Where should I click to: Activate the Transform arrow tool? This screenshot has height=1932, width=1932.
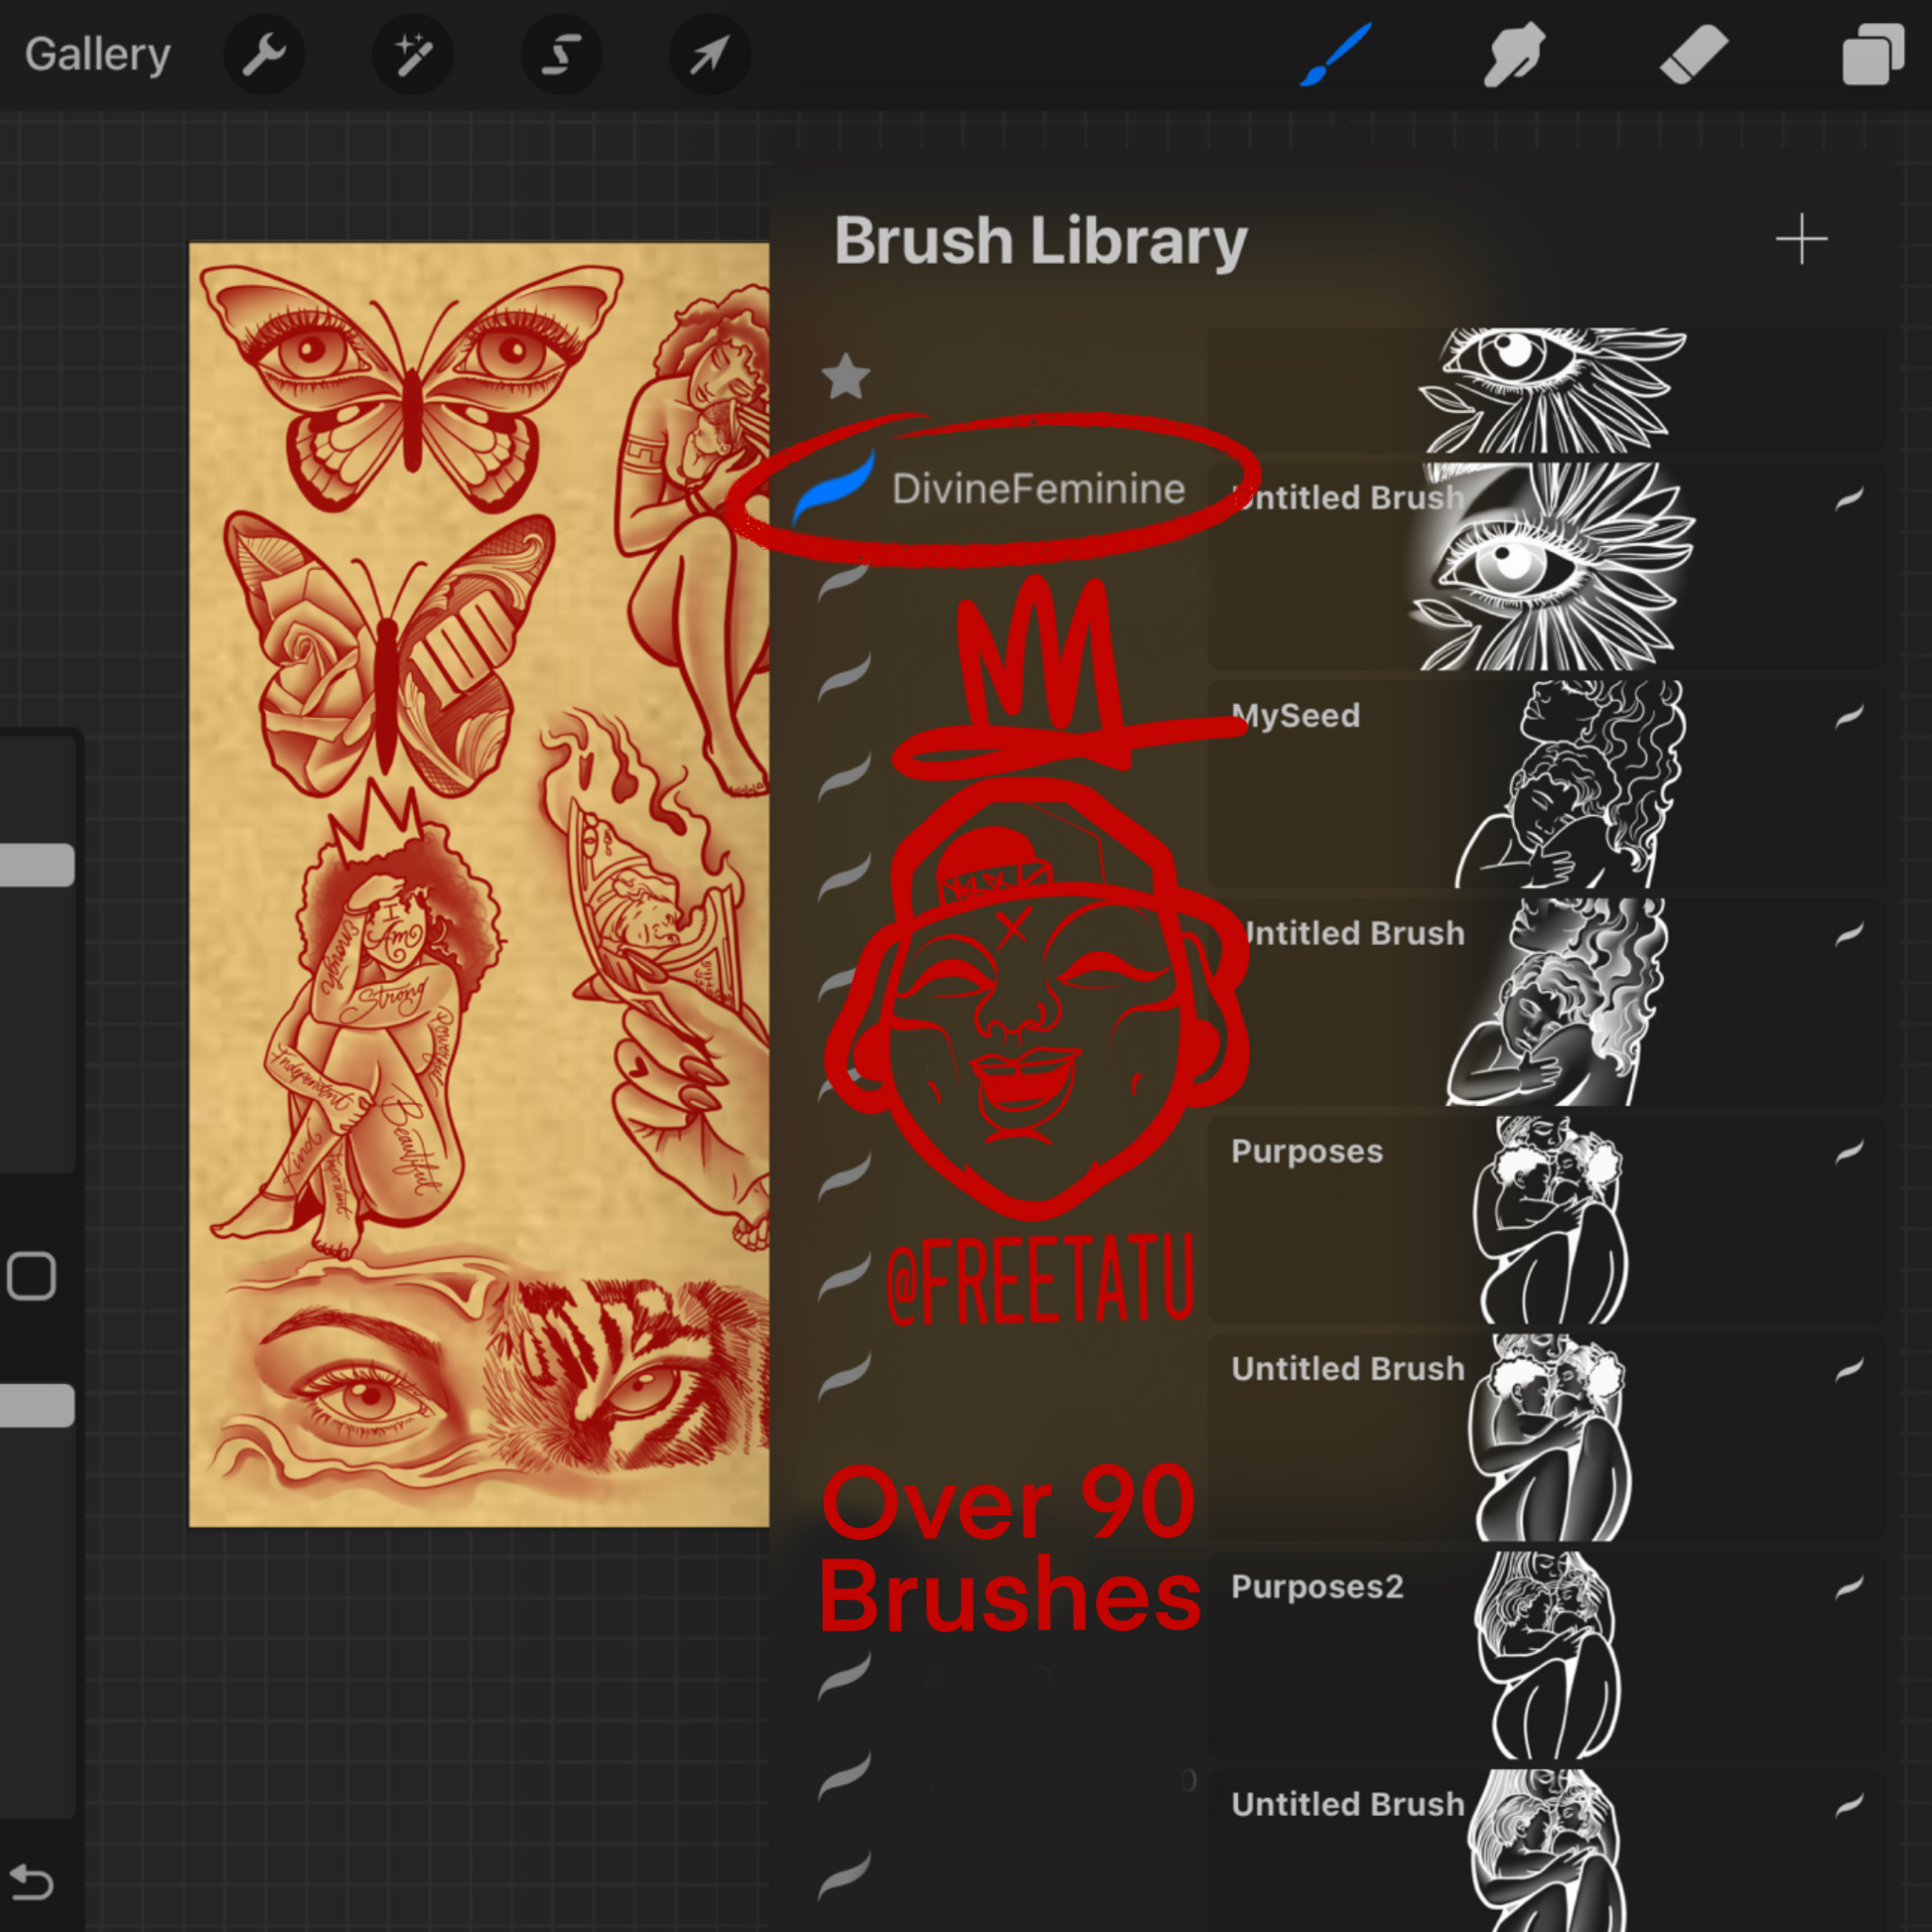click(x=709, y=55)
